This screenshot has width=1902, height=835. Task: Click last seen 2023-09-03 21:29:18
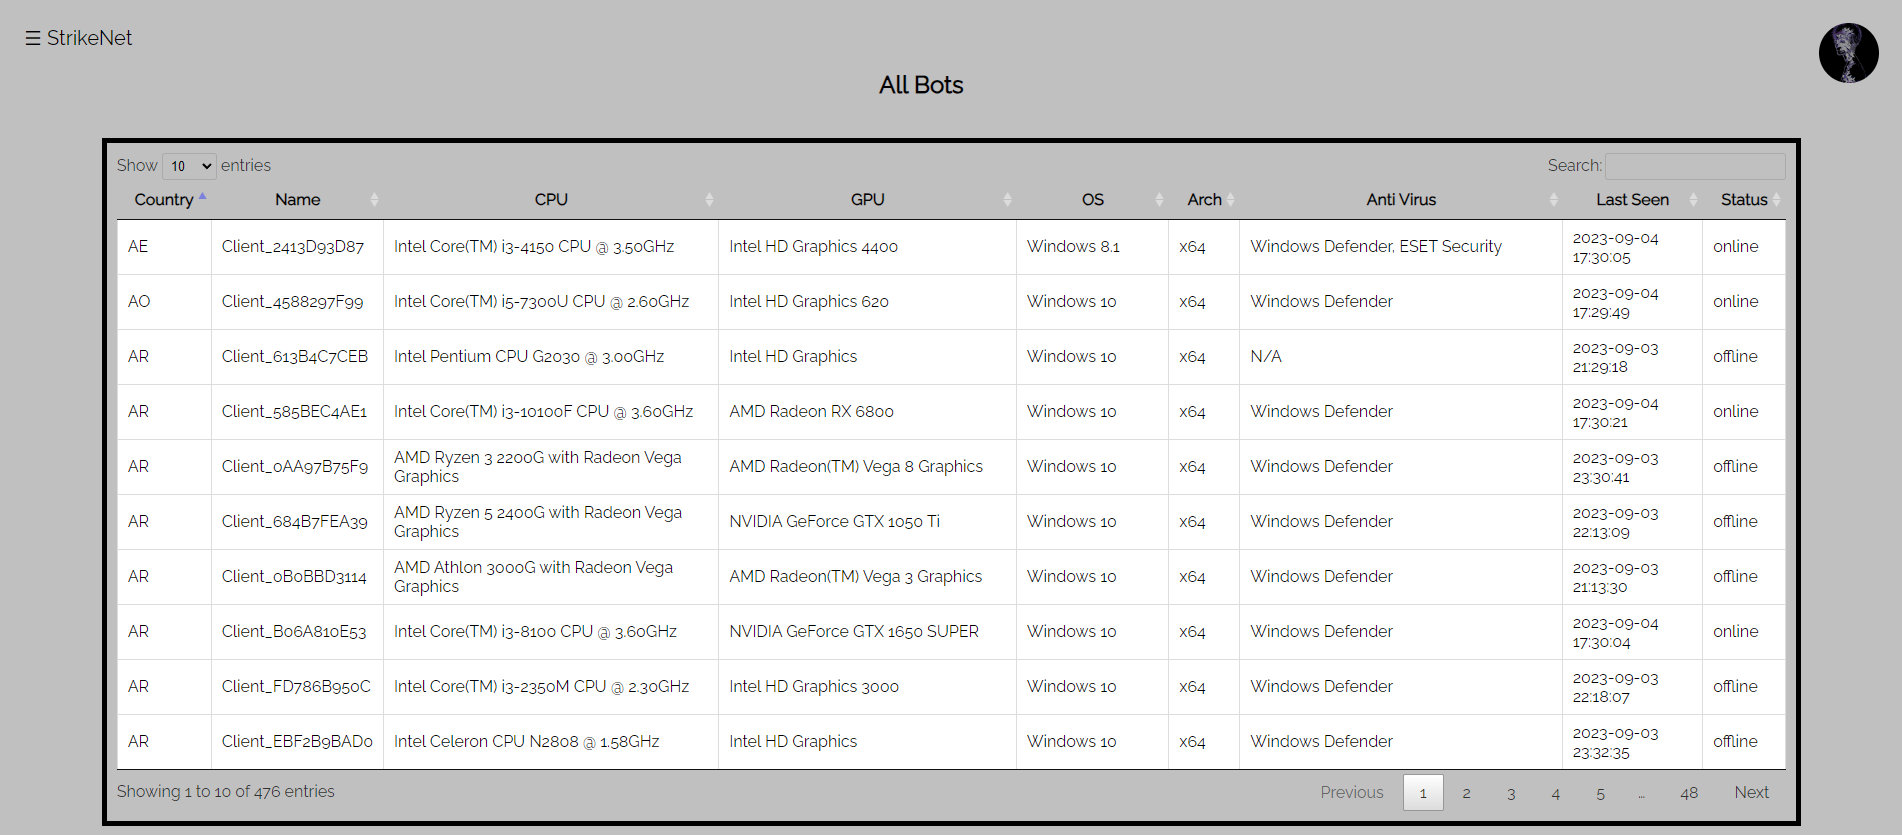[x=1632, y=357]
